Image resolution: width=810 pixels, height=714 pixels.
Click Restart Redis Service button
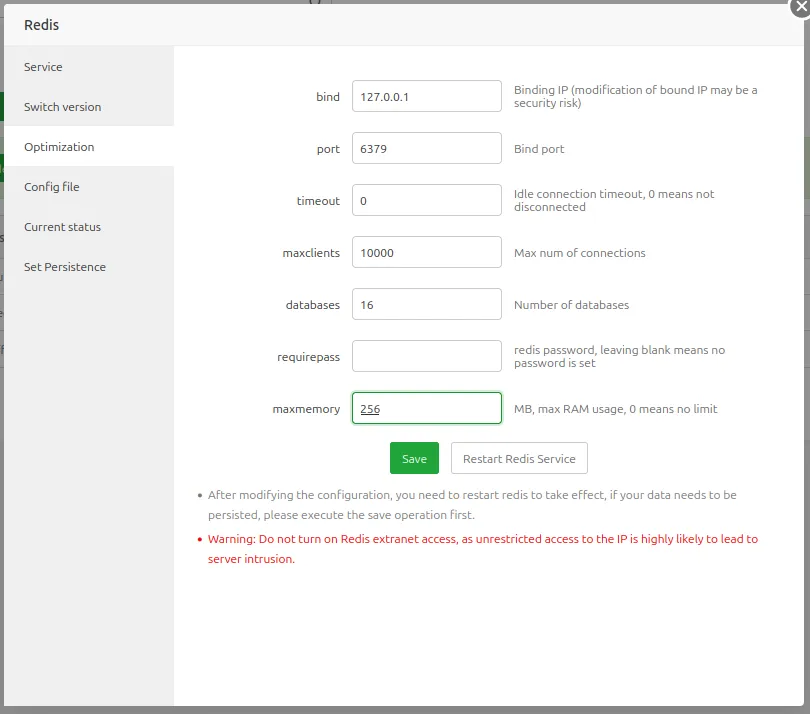point(519,458)
